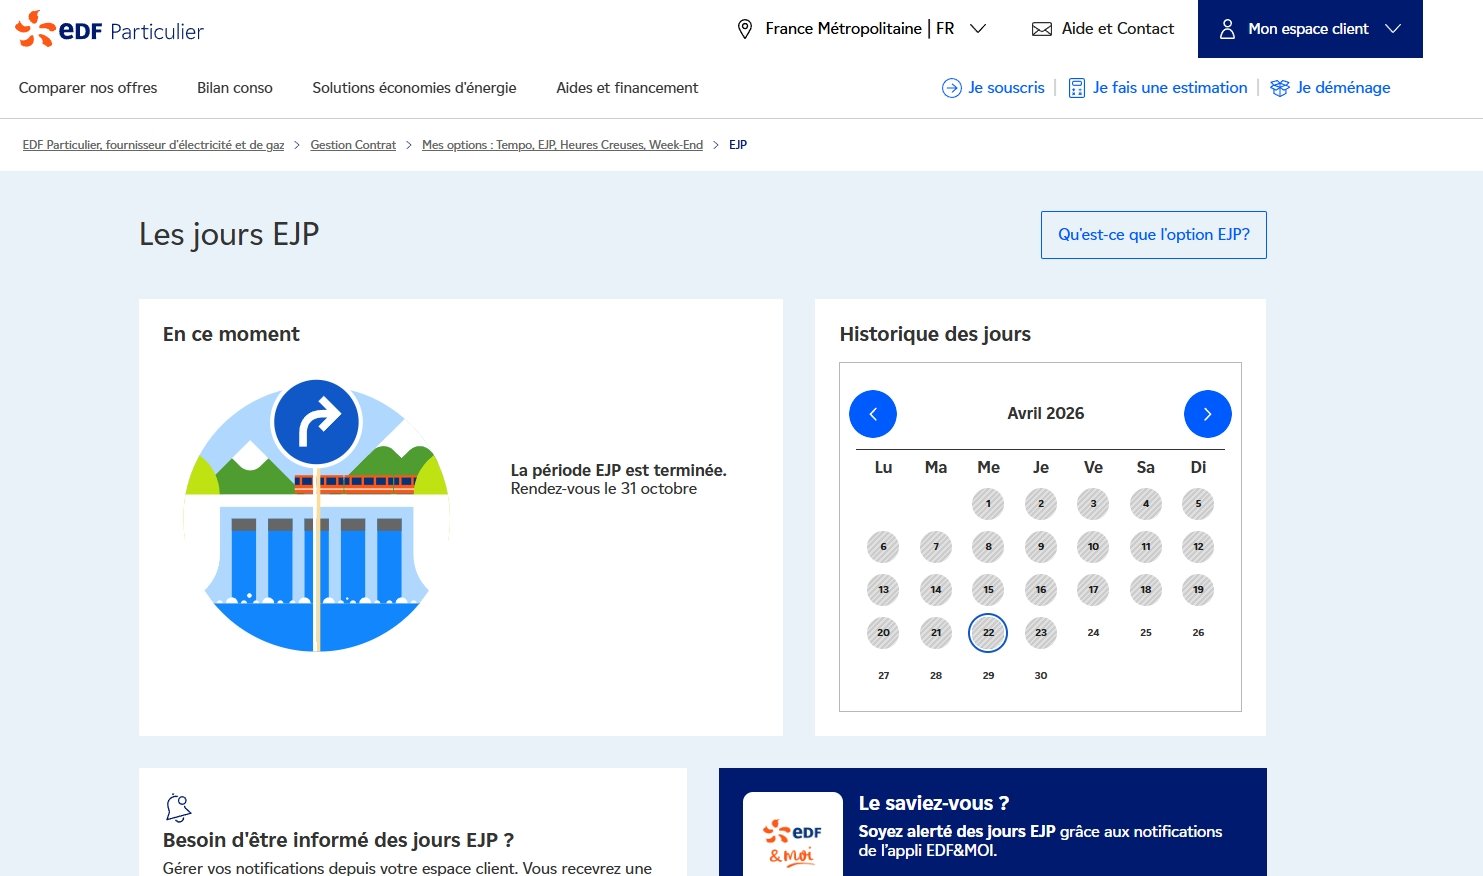Go to next month in calendar
This screenshot has width=1483, height=876.
[x=1207, y=414]
